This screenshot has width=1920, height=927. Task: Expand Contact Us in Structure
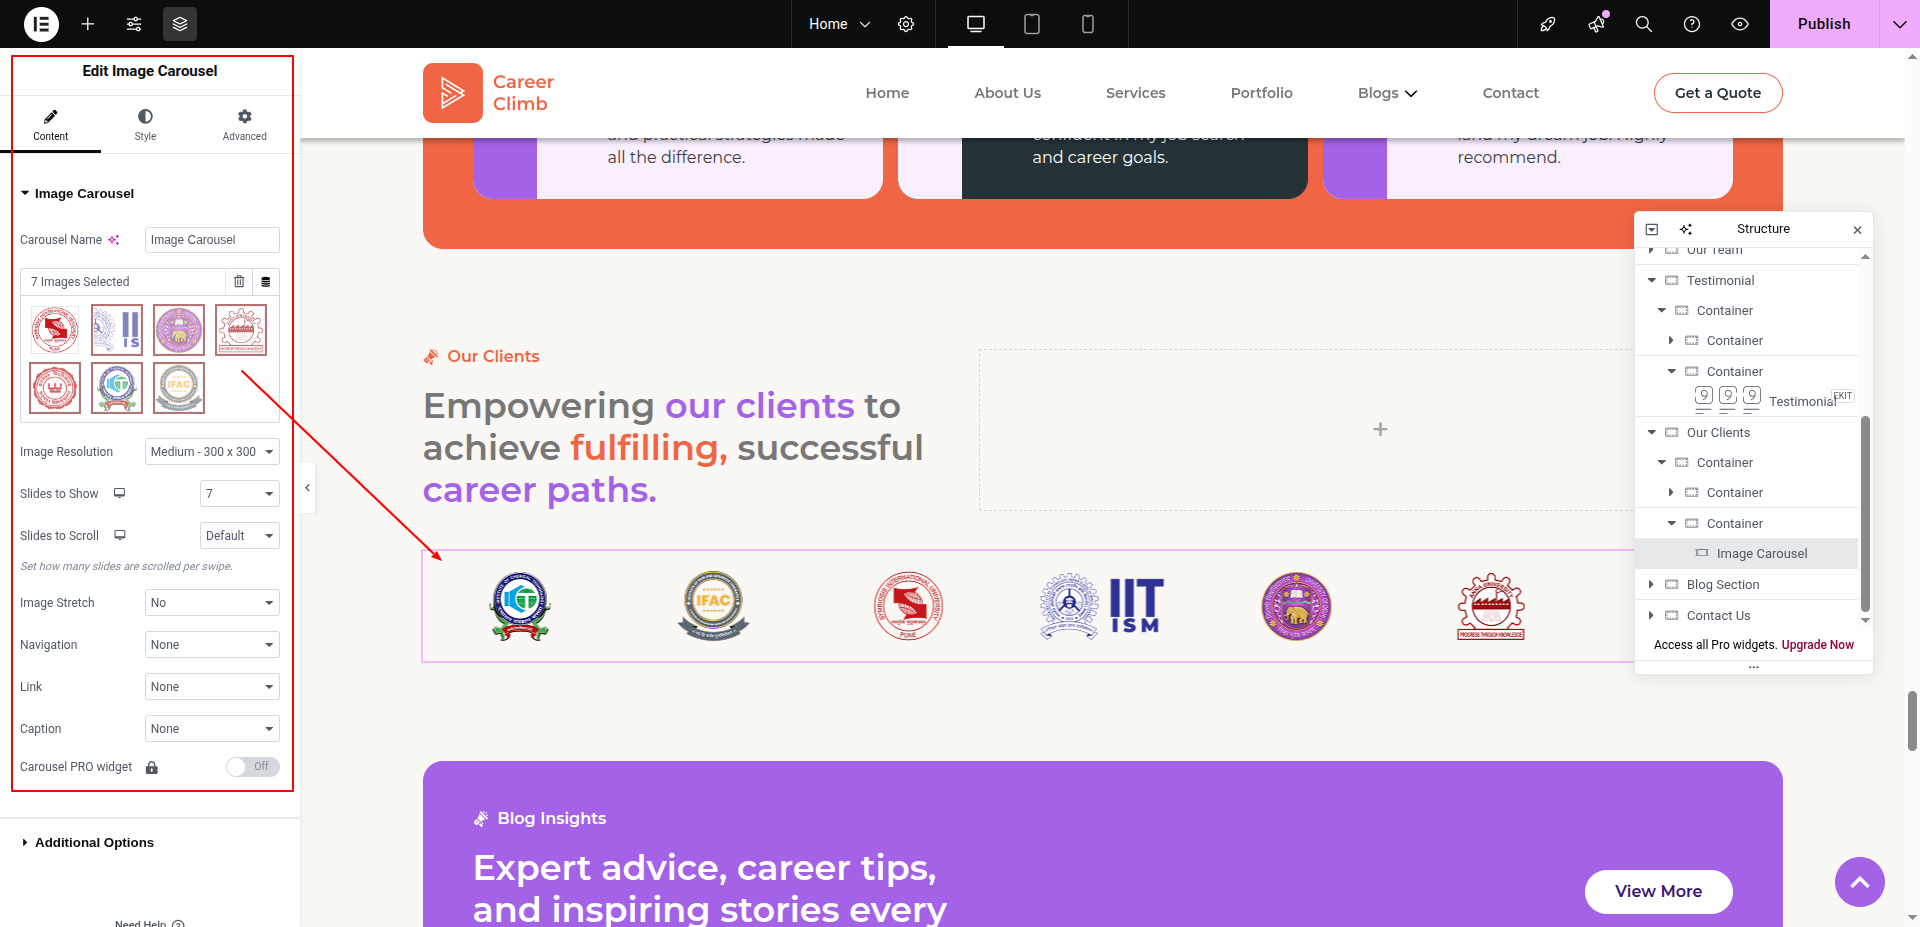click(1651, 616)
